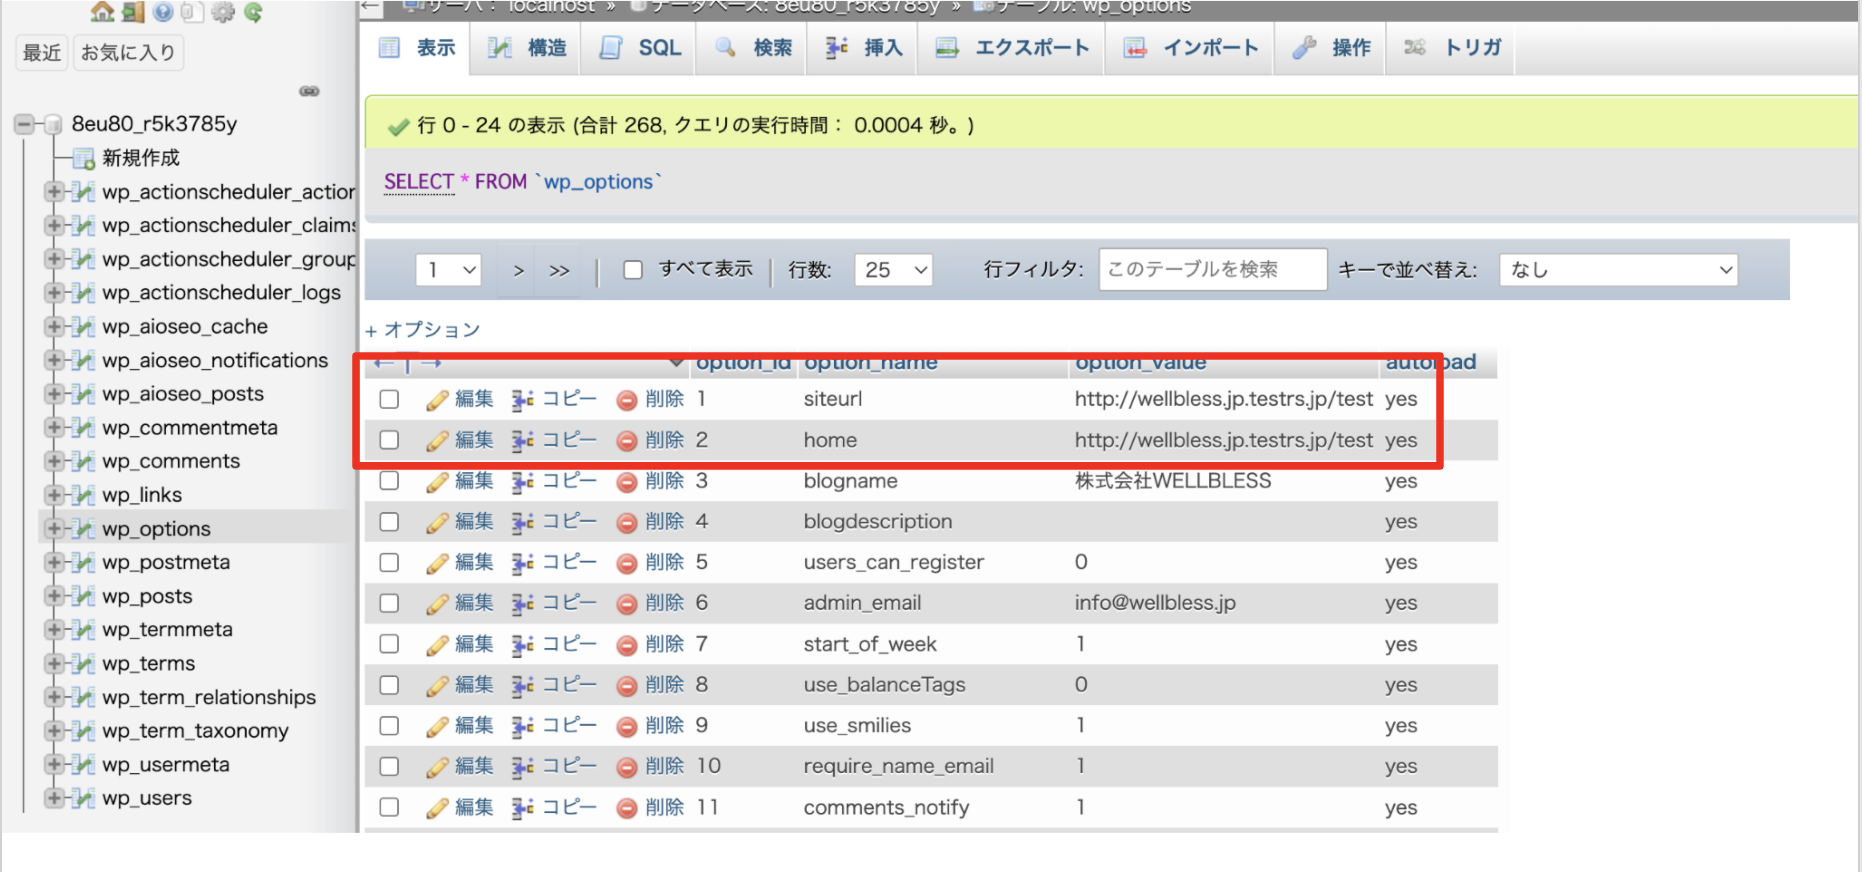The image size is (1862, 872).
Task: Open the エクスポート tab
Action: 1012,48
